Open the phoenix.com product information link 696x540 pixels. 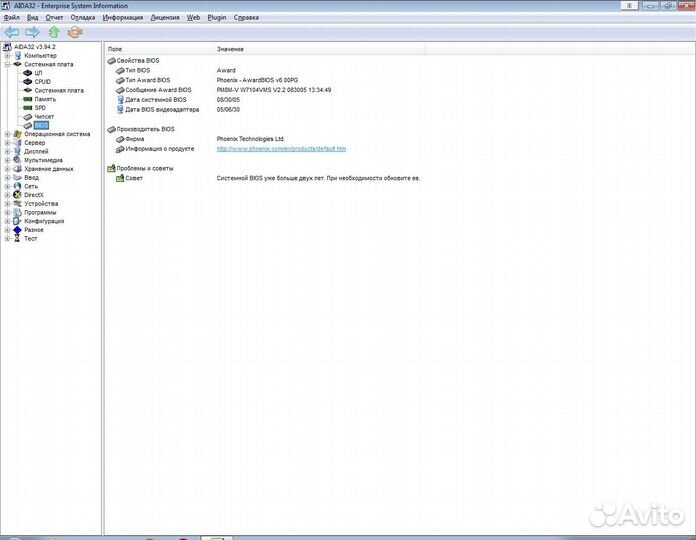281,149
